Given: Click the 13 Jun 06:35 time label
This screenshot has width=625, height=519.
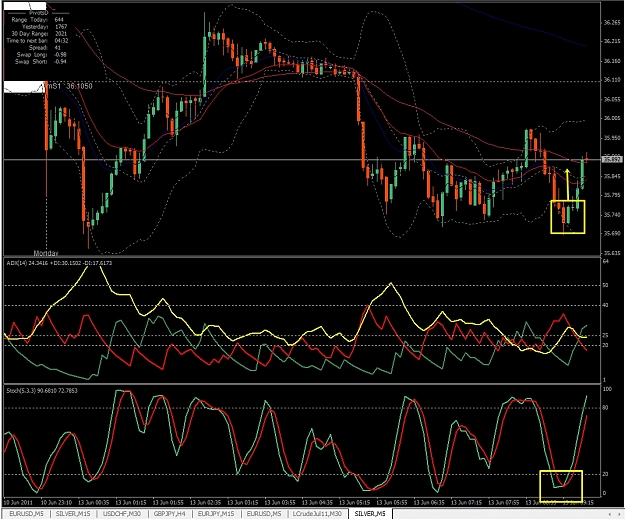Looking at the screenshot, I should pos(429,503).
